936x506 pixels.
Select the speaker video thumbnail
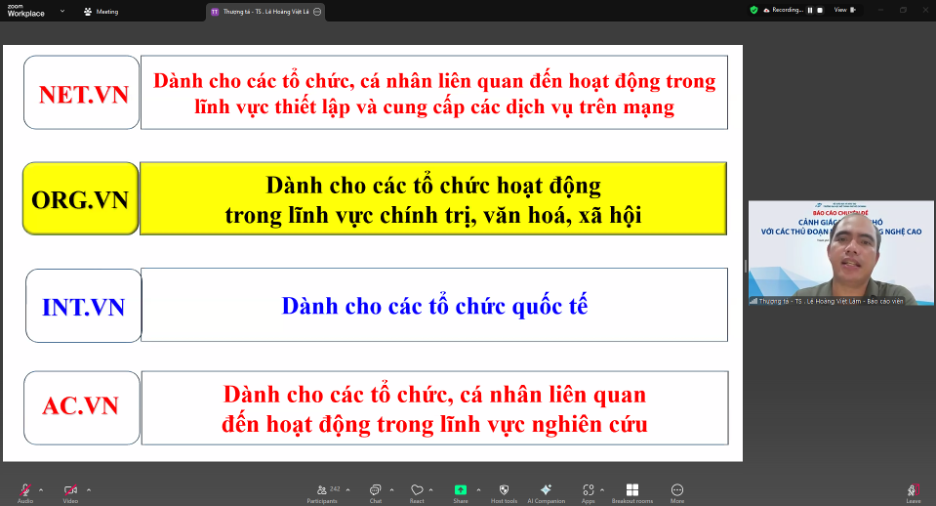[841, 253]
